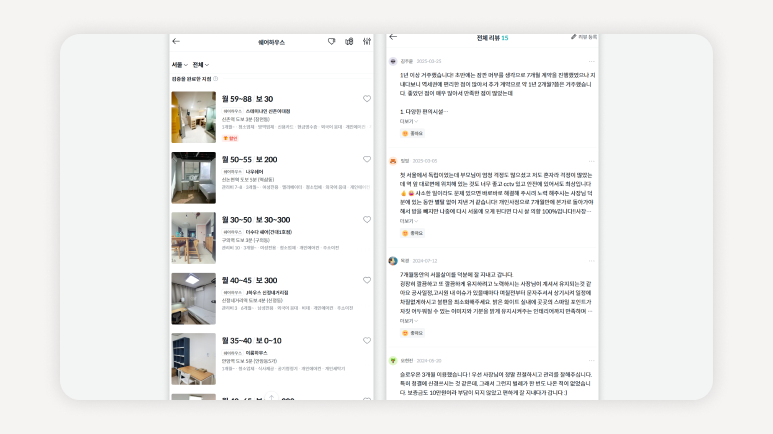This screenshot has width=773, height=434.
Task: Open the listing priced 월 40~45 보 300
Action: 249,281
